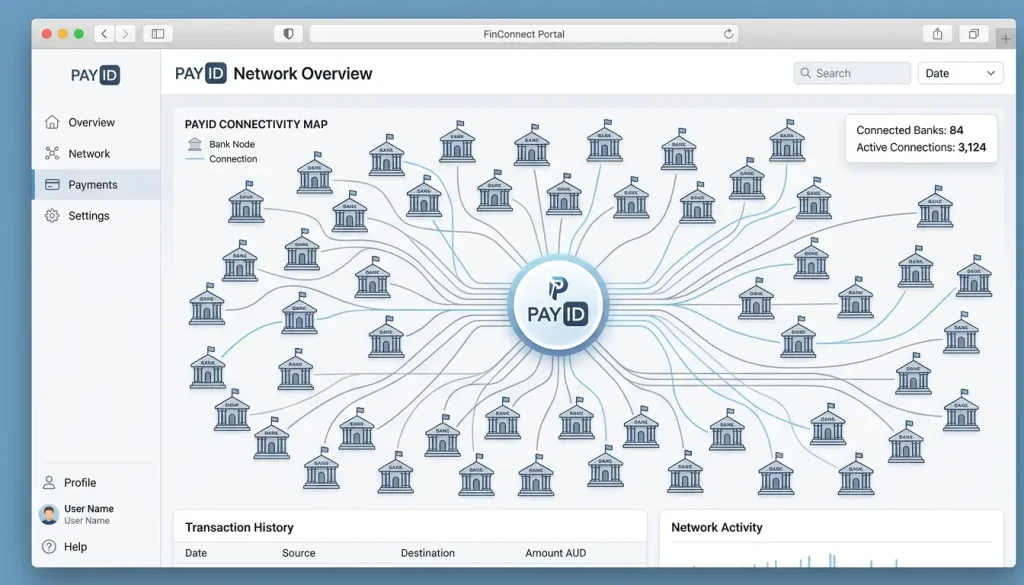Click the privacy shield icon
This screenshot has height=585, width=1024.
point(288,34)
